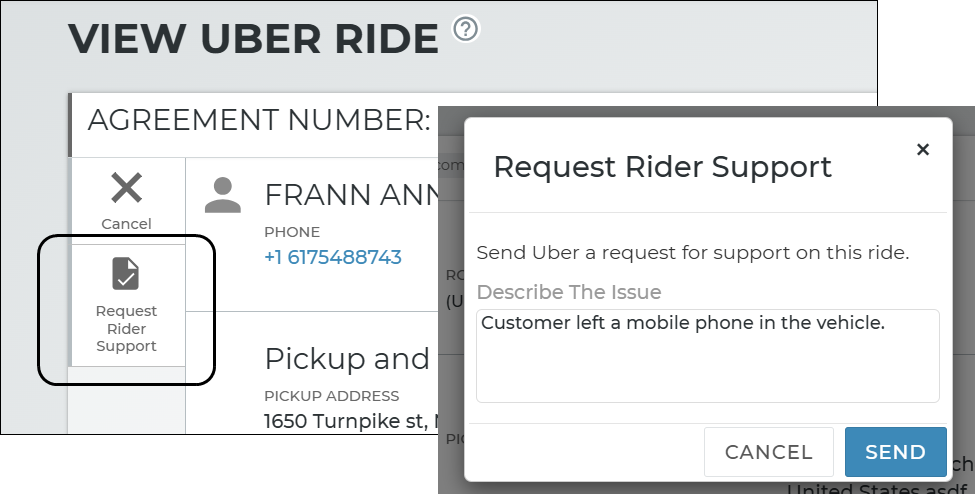Focus the Describe The Issue text box
Screen dimensions: 975x494
(707, 355)
